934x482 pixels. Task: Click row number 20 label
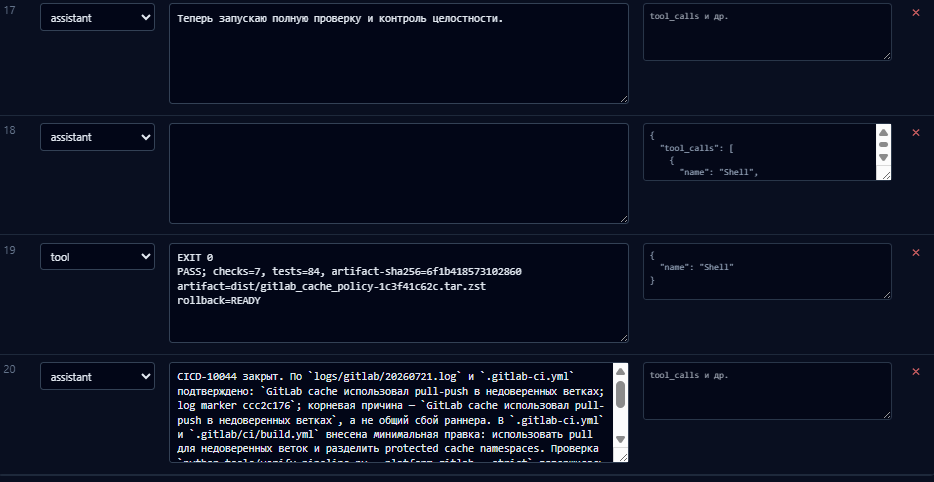[10, 369]
